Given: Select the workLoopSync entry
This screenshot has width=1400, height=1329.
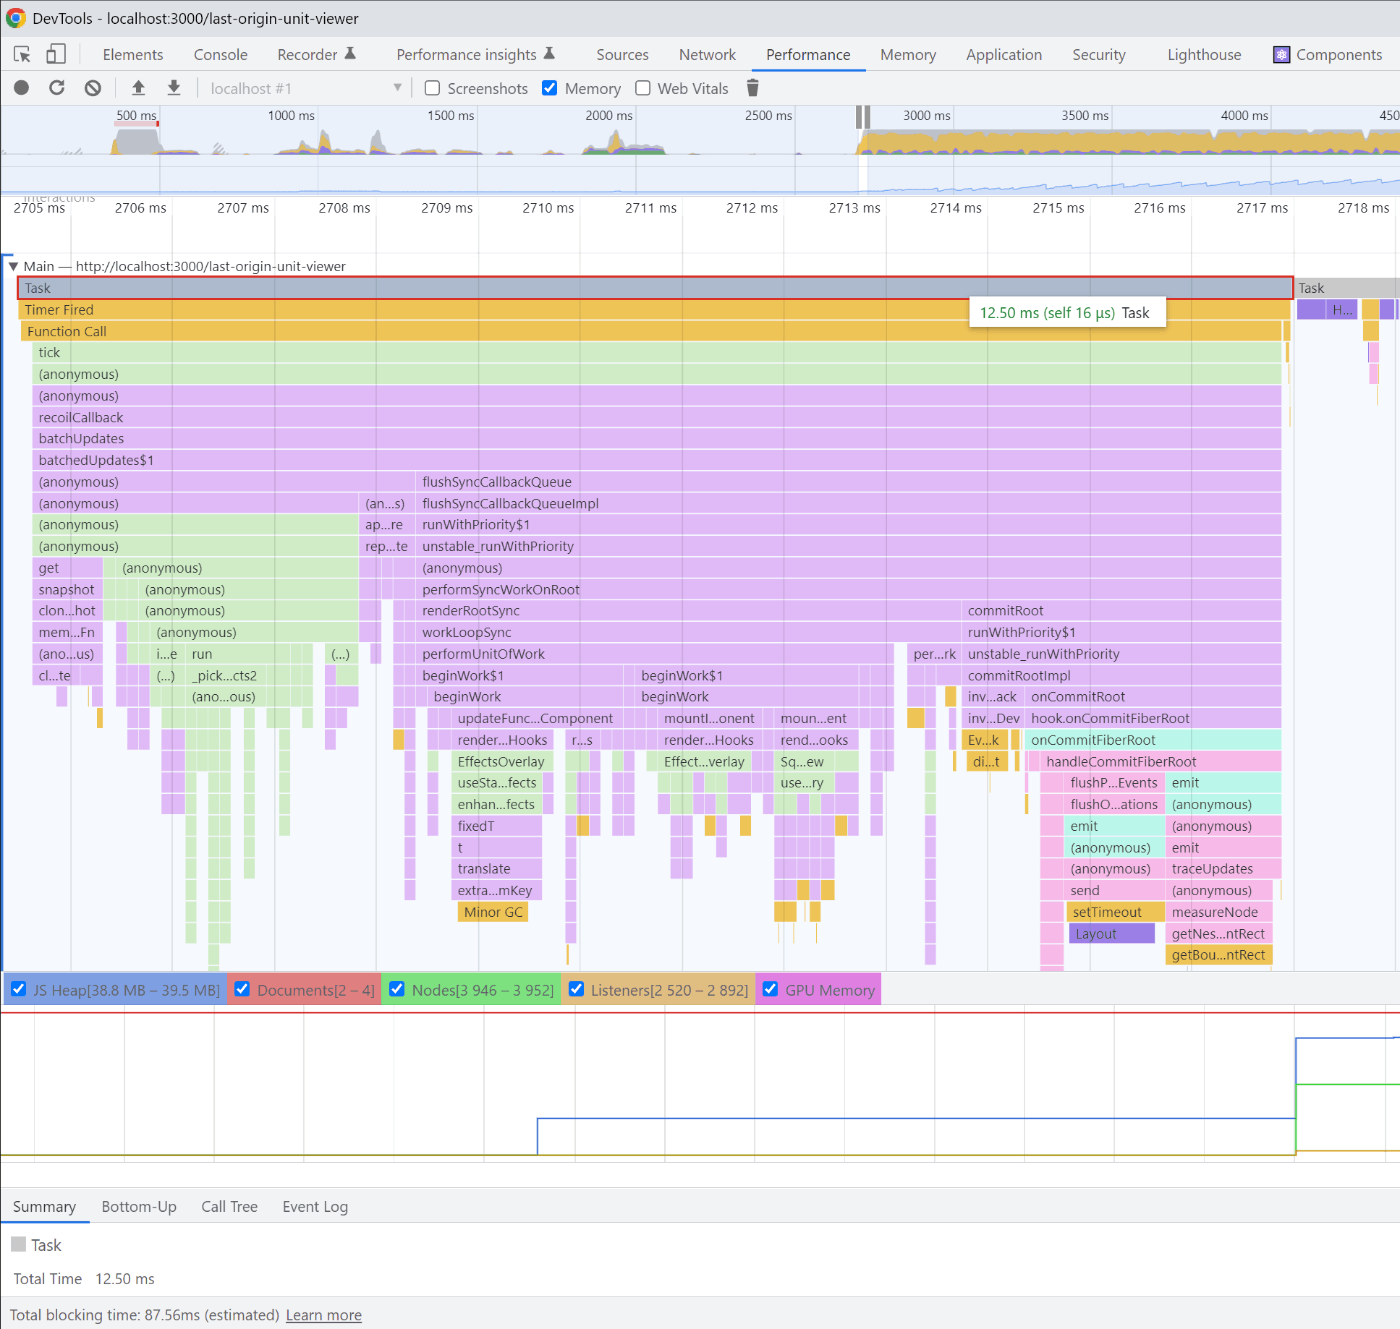Looking at the screenshot, I should [687, 632].
